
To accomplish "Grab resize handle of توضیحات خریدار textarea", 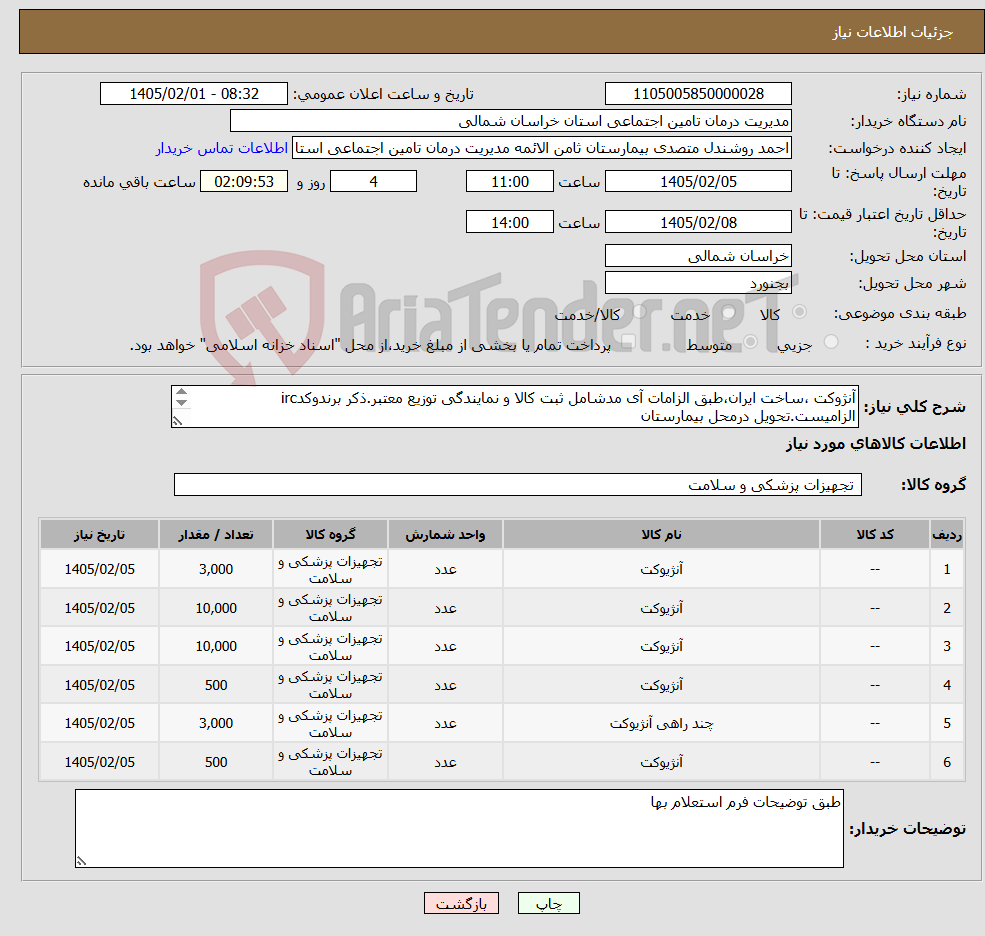I will click(81, 861).
